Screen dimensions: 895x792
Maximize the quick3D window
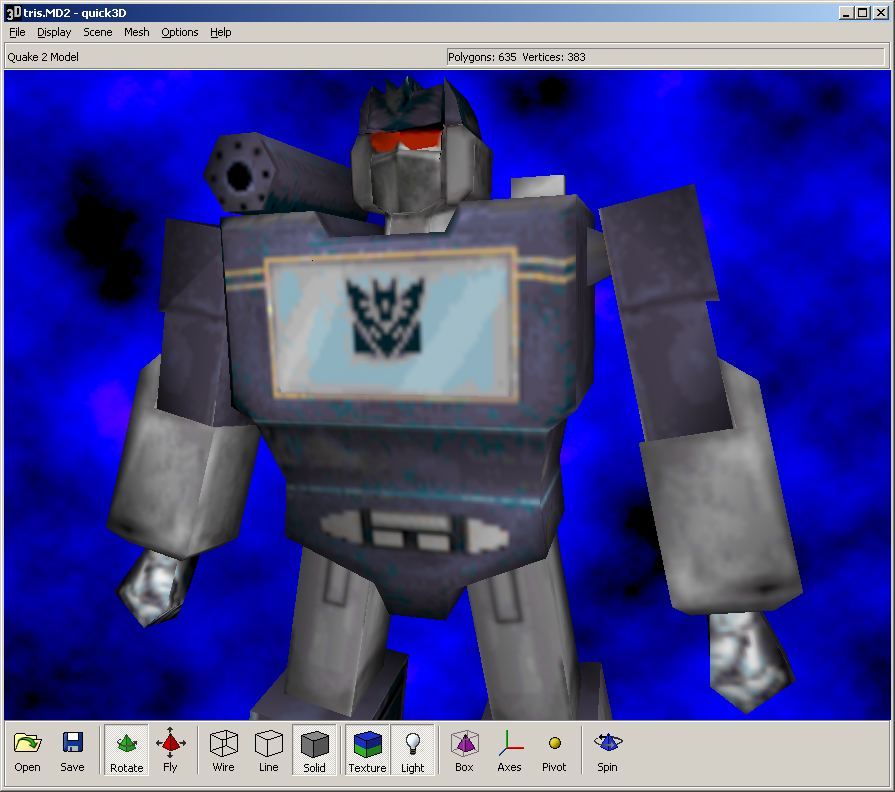pos(863,13)
